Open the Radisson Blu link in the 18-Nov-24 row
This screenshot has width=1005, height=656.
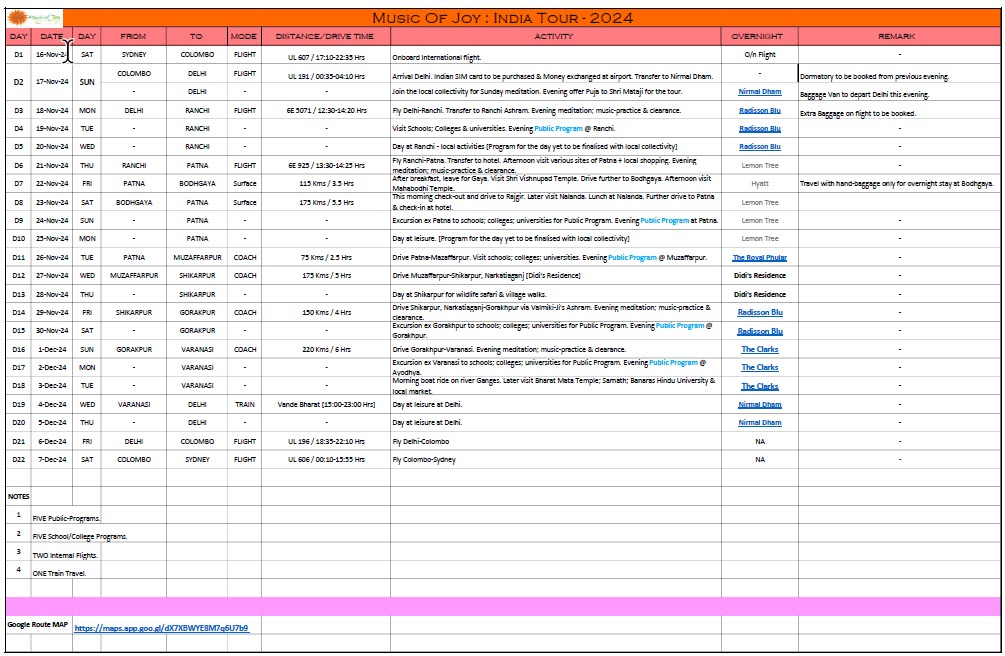[x=760, y=110]
